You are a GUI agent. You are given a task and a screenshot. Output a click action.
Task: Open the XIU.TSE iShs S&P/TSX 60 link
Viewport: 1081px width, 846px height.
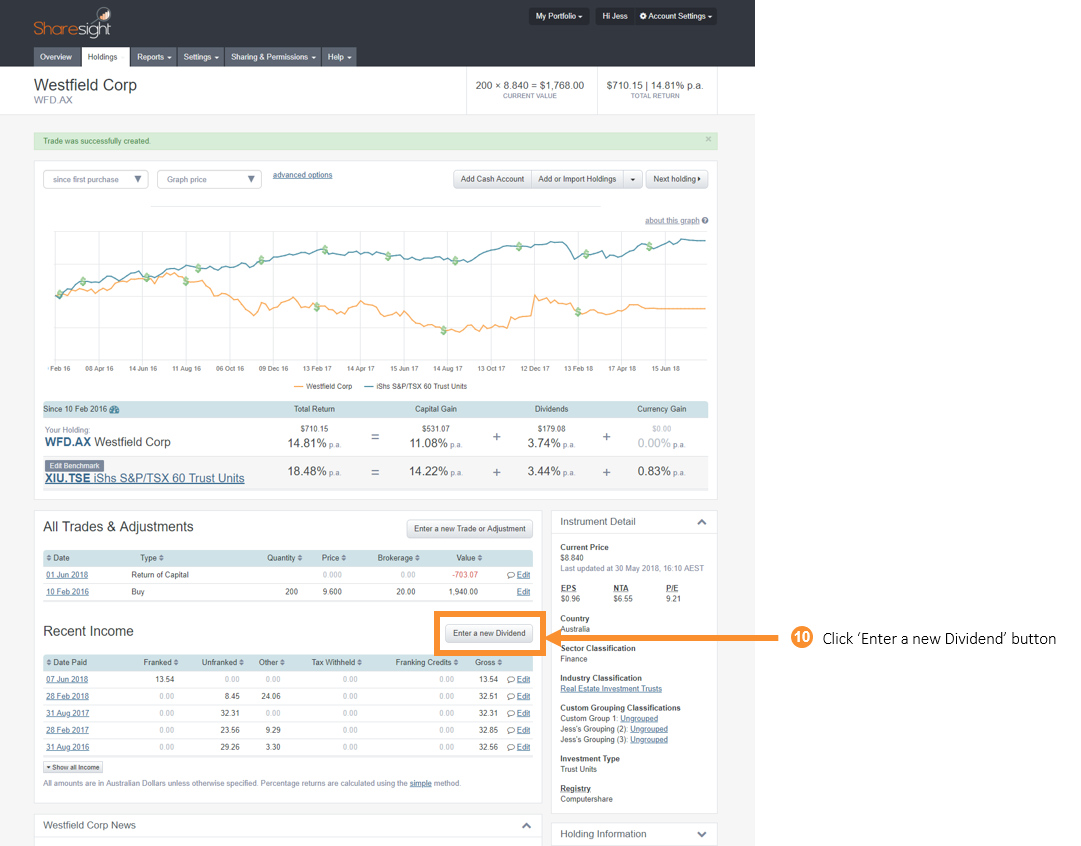click(x=145, y=479)
